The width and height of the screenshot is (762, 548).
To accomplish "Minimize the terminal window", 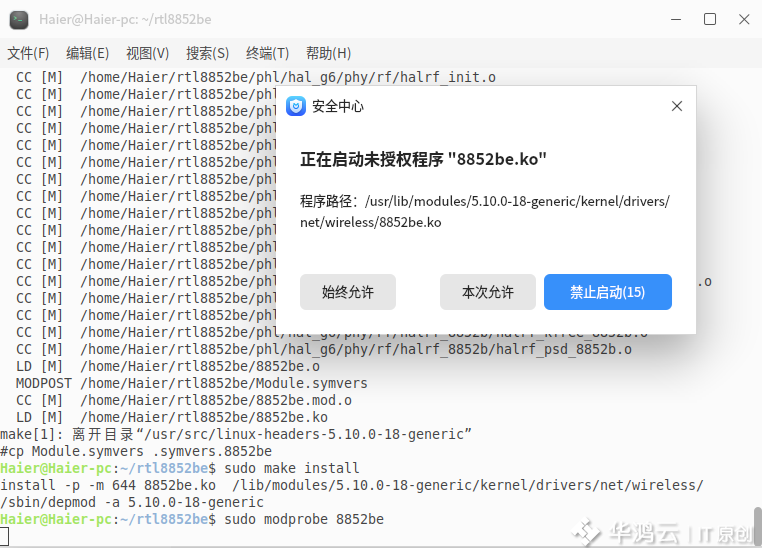I will pos(676,19).
